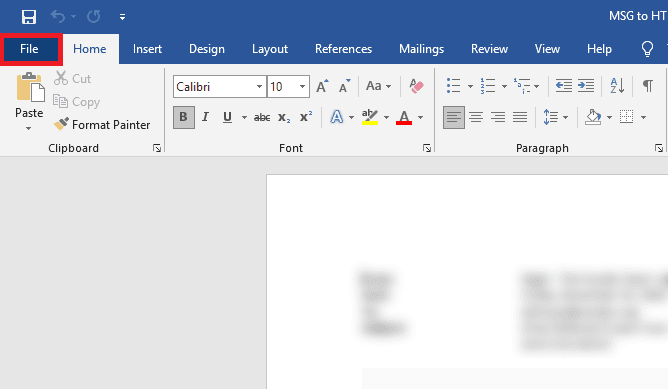
Task: Click Clear All Formatting eraser icon
Action: point(416,86)
